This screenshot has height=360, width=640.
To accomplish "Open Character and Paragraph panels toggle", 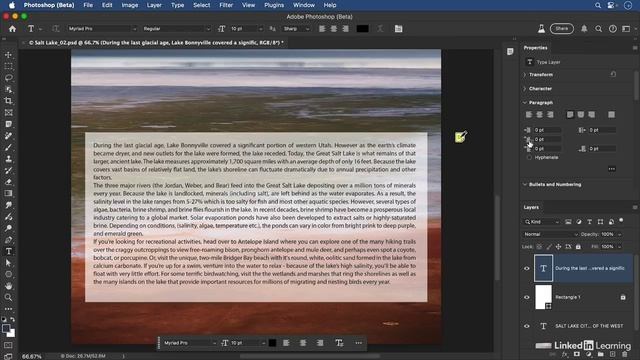I will (x=398, y=29).
